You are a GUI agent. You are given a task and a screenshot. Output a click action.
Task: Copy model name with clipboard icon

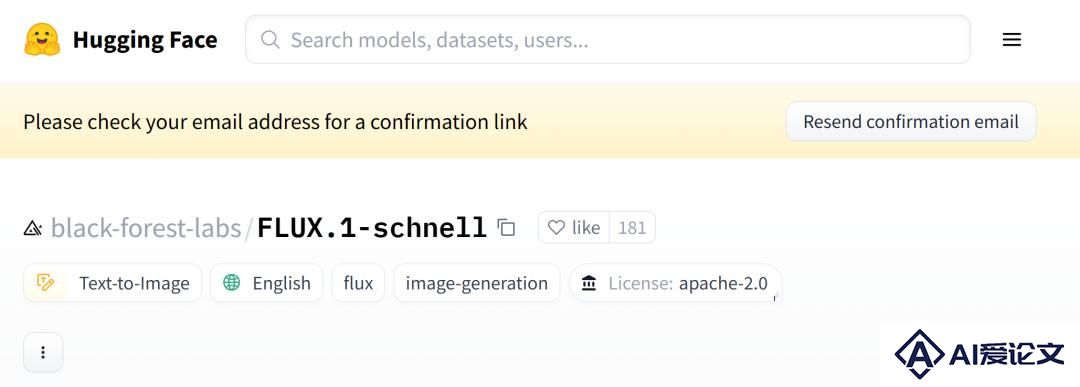coord(507,227)
